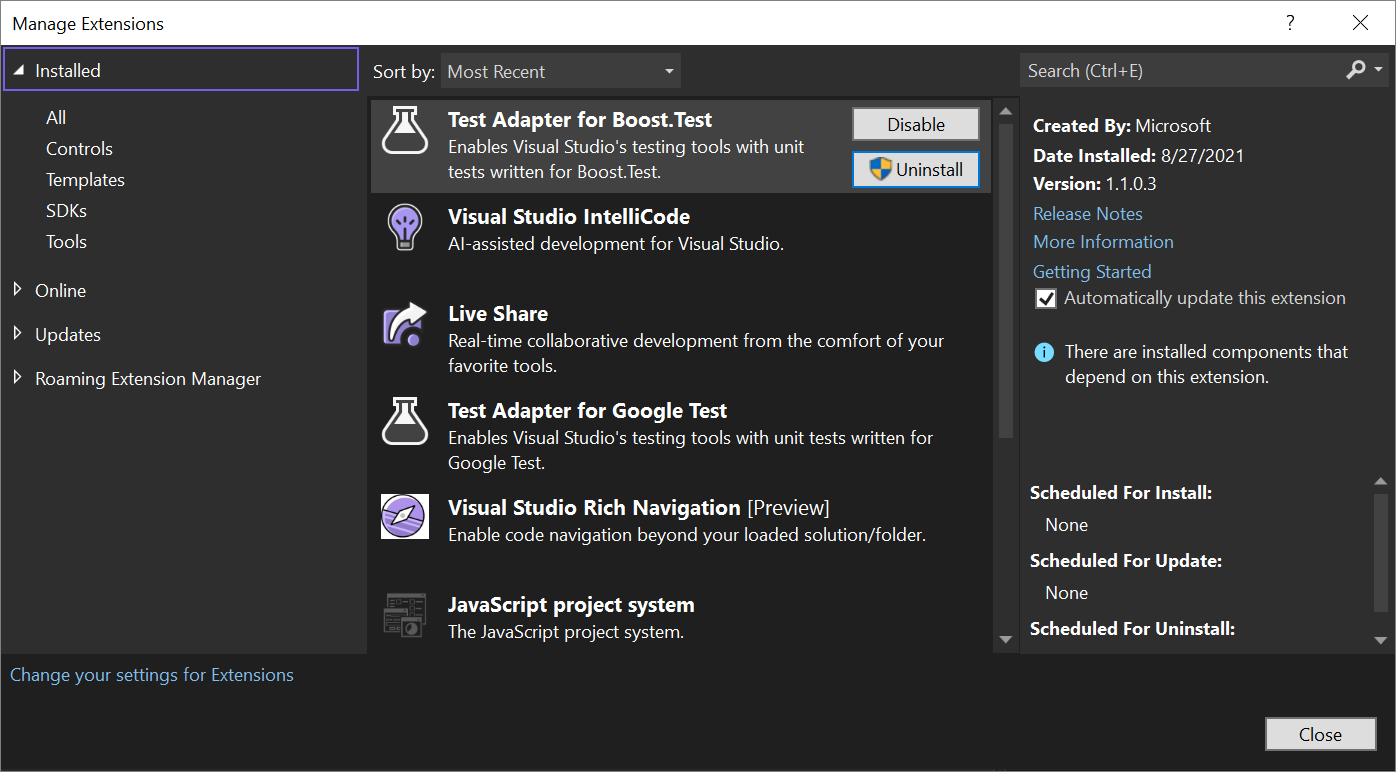Screen dimensions: 1396x772
Task: Toggle Automatically update this extension
Action: point(1045,298)
